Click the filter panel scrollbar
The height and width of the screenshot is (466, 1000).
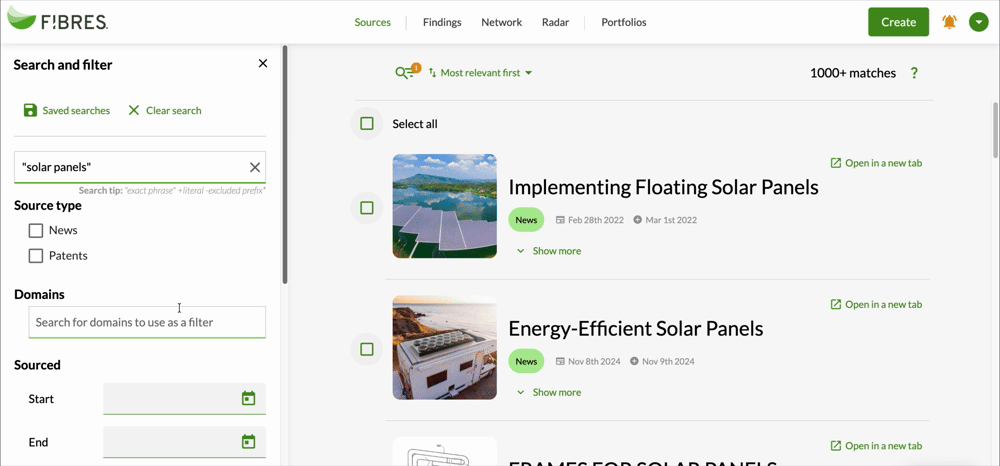click(x=285, y=164)
